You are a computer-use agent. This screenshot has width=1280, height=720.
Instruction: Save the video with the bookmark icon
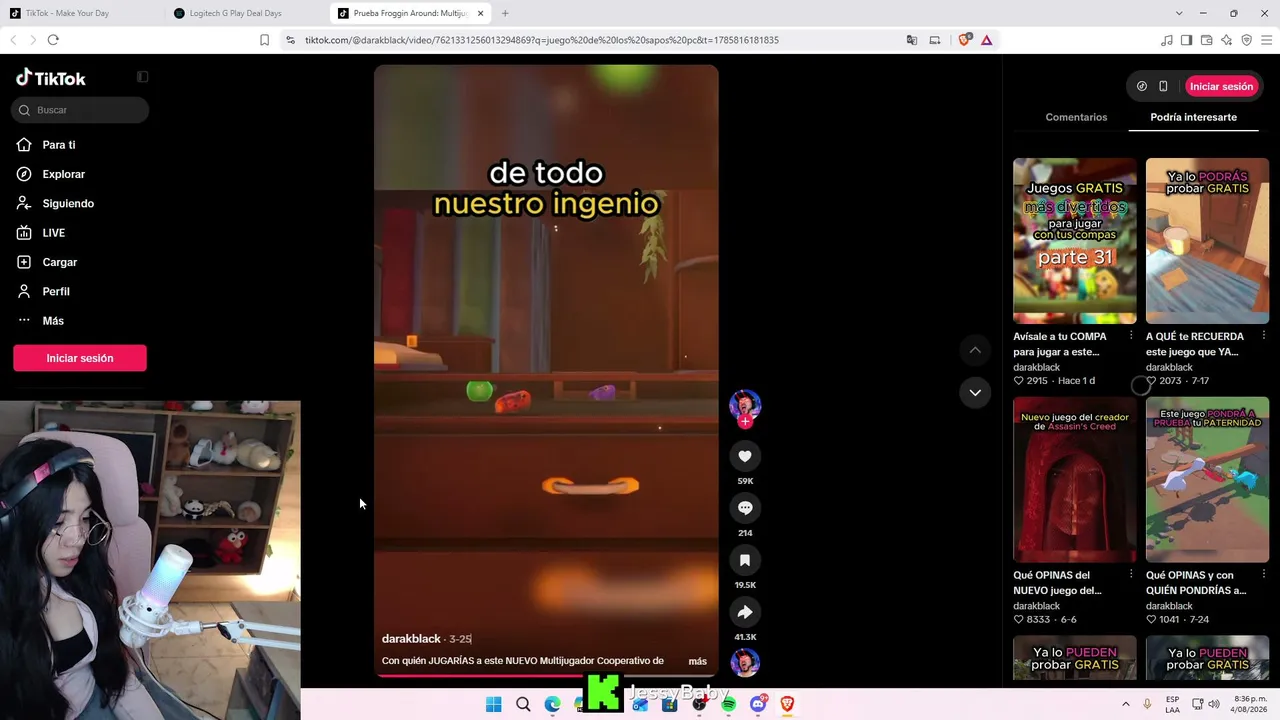(x=745, y=560)
